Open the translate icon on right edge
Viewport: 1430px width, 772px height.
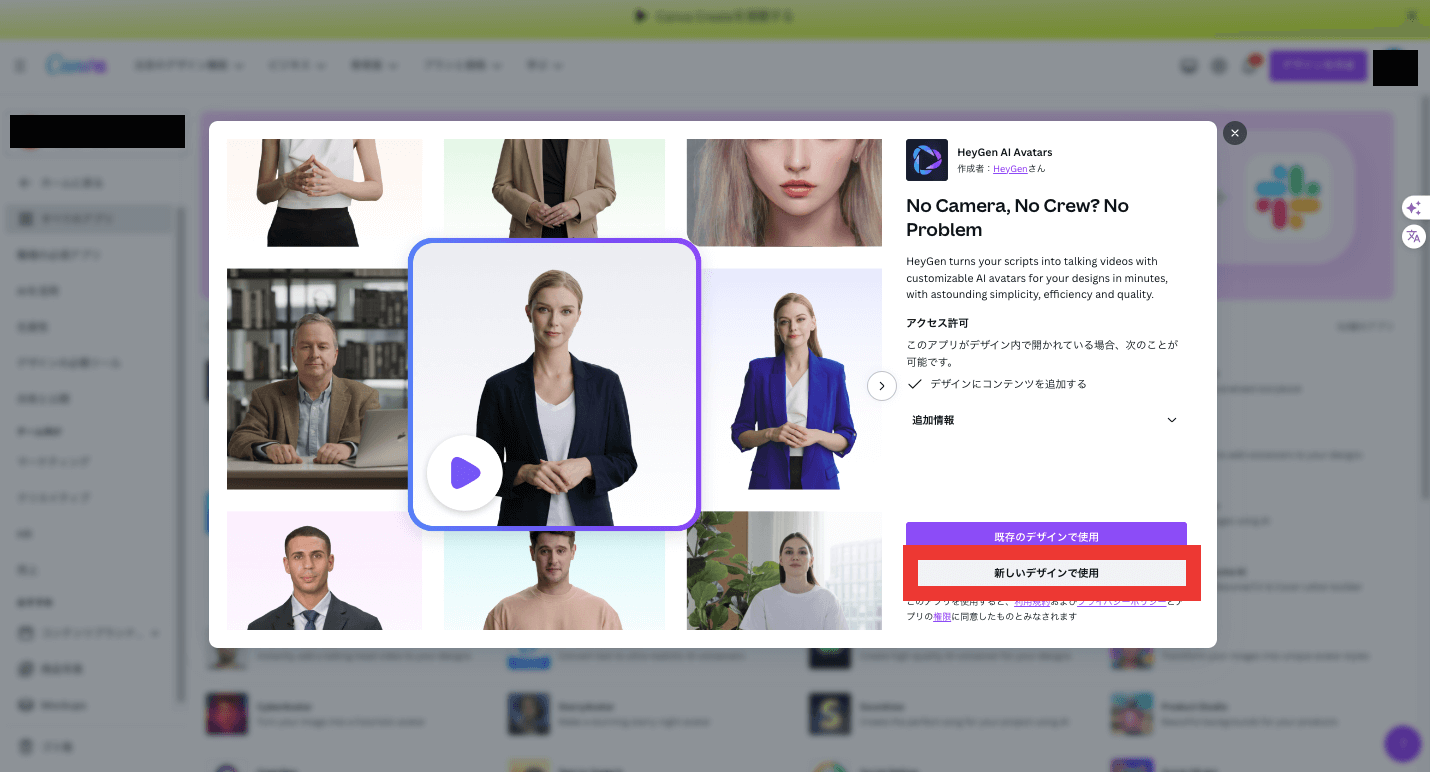coord(1413,237)
